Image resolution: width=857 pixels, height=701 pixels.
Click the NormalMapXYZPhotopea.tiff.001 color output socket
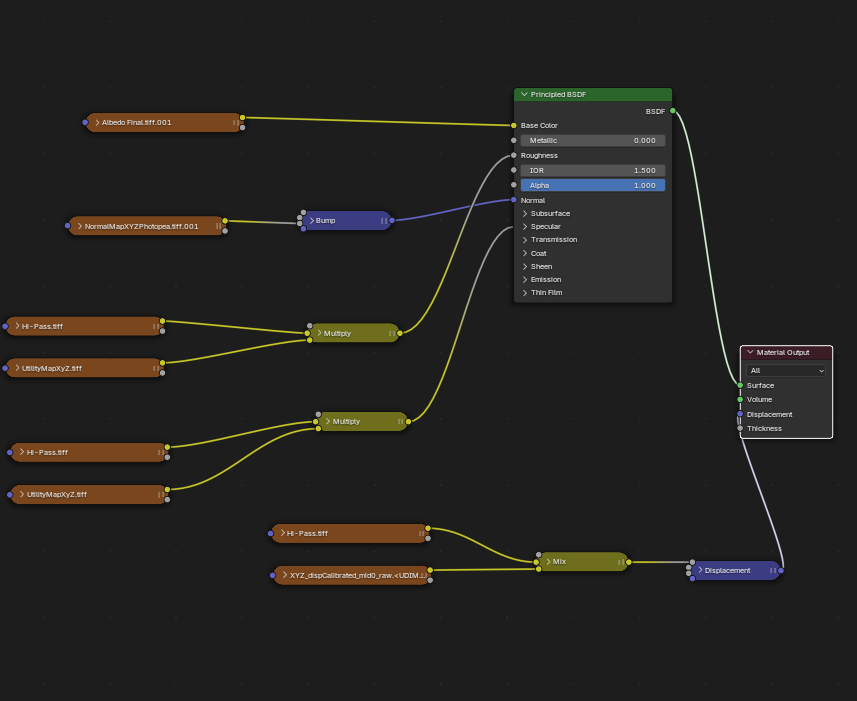tap(225, 221)
